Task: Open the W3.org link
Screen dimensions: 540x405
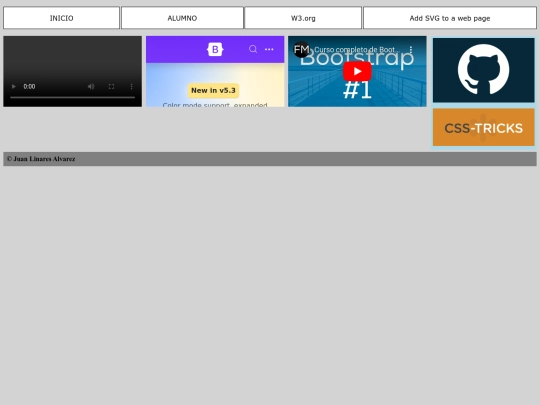Action: click(x=303, y=18)
